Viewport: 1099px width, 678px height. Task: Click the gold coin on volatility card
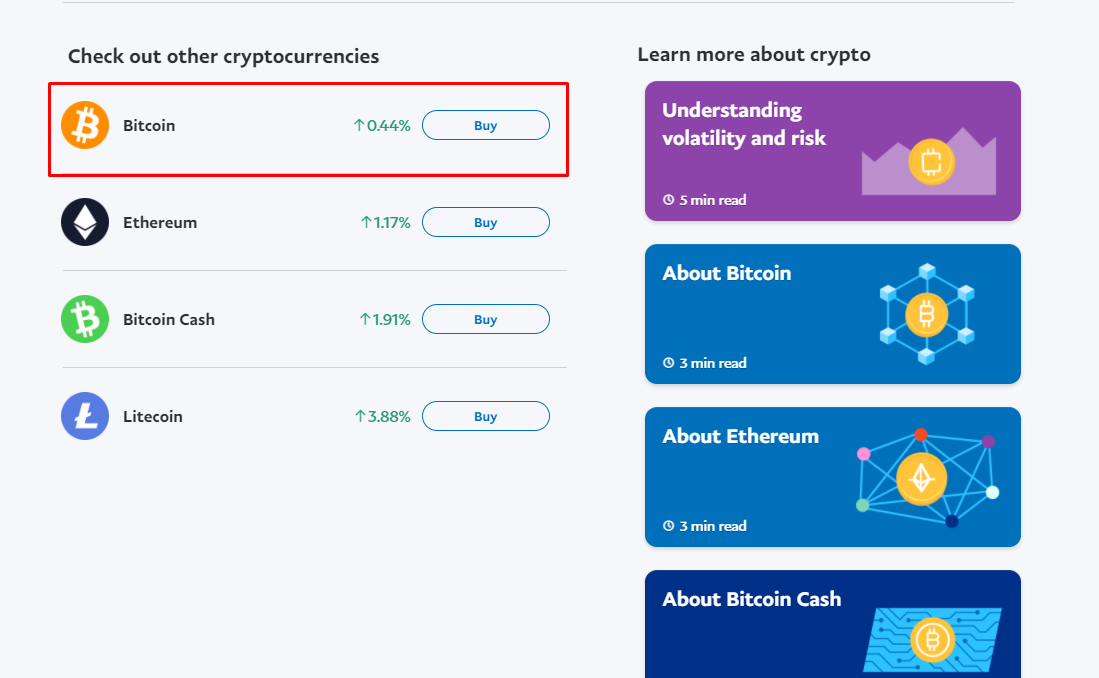tap(931, 161)
